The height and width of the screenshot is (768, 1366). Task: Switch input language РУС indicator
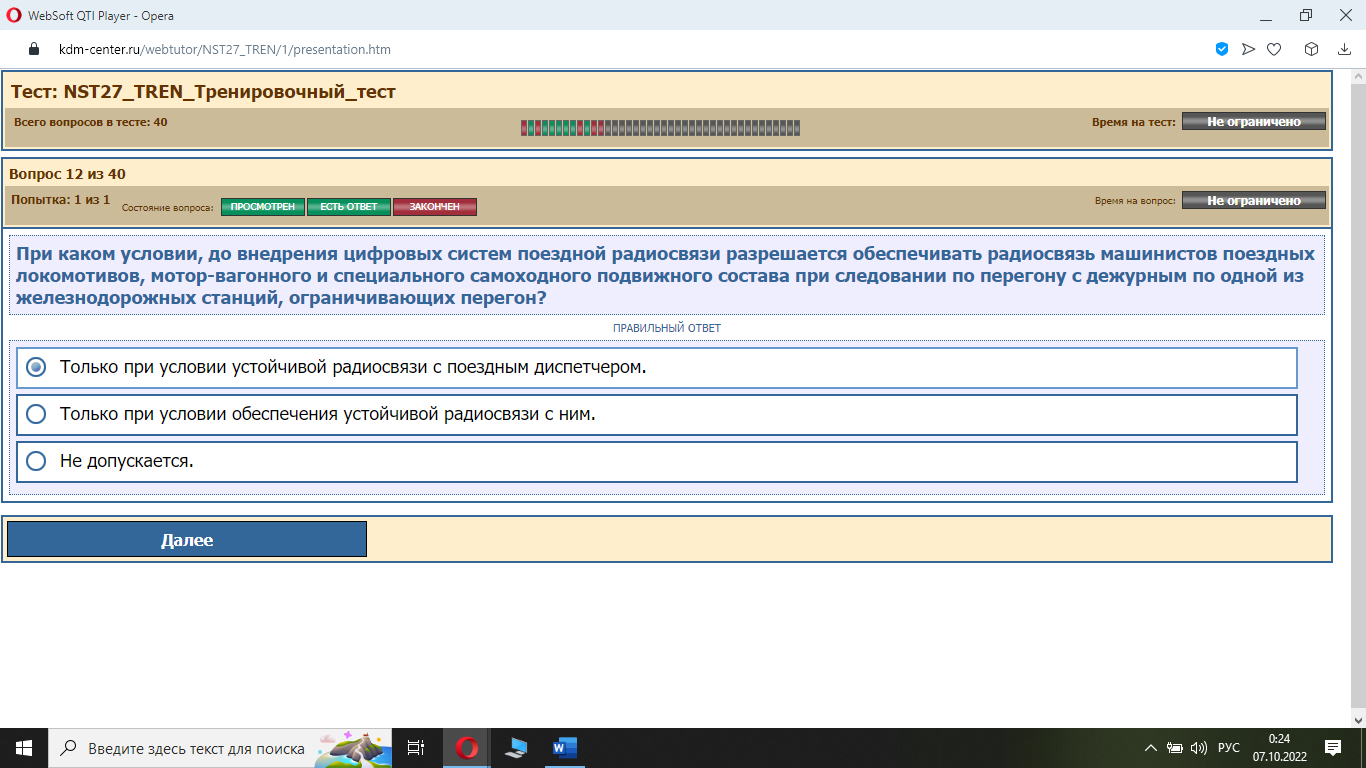coord(1229,748)
